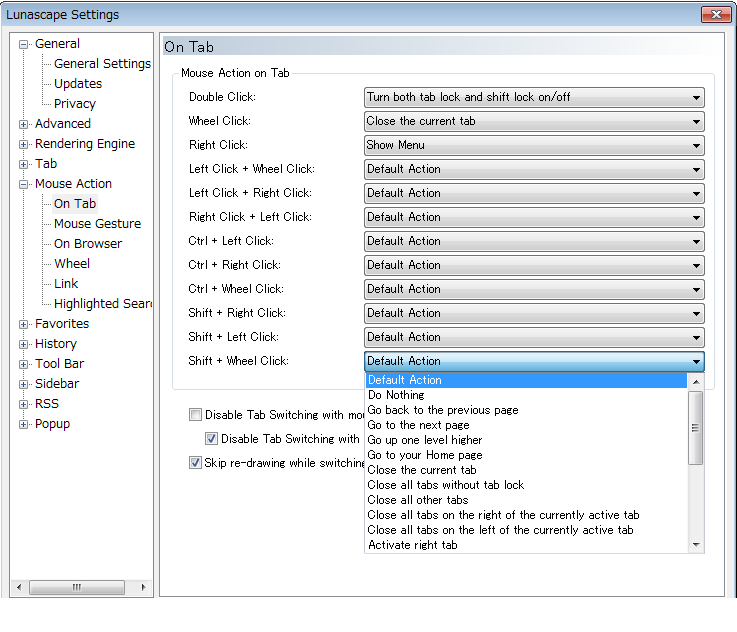The width and height of the screenshot is (737, 632).
Task: Click the dropdown list scroll up arrow
Action: (x=696, y=382)
